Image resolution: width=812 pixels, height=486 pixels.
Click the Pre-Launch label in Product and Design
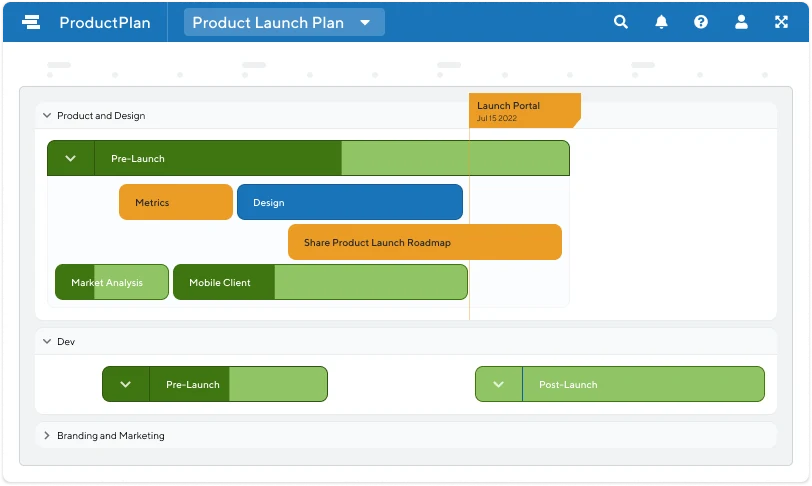point(138,159)
